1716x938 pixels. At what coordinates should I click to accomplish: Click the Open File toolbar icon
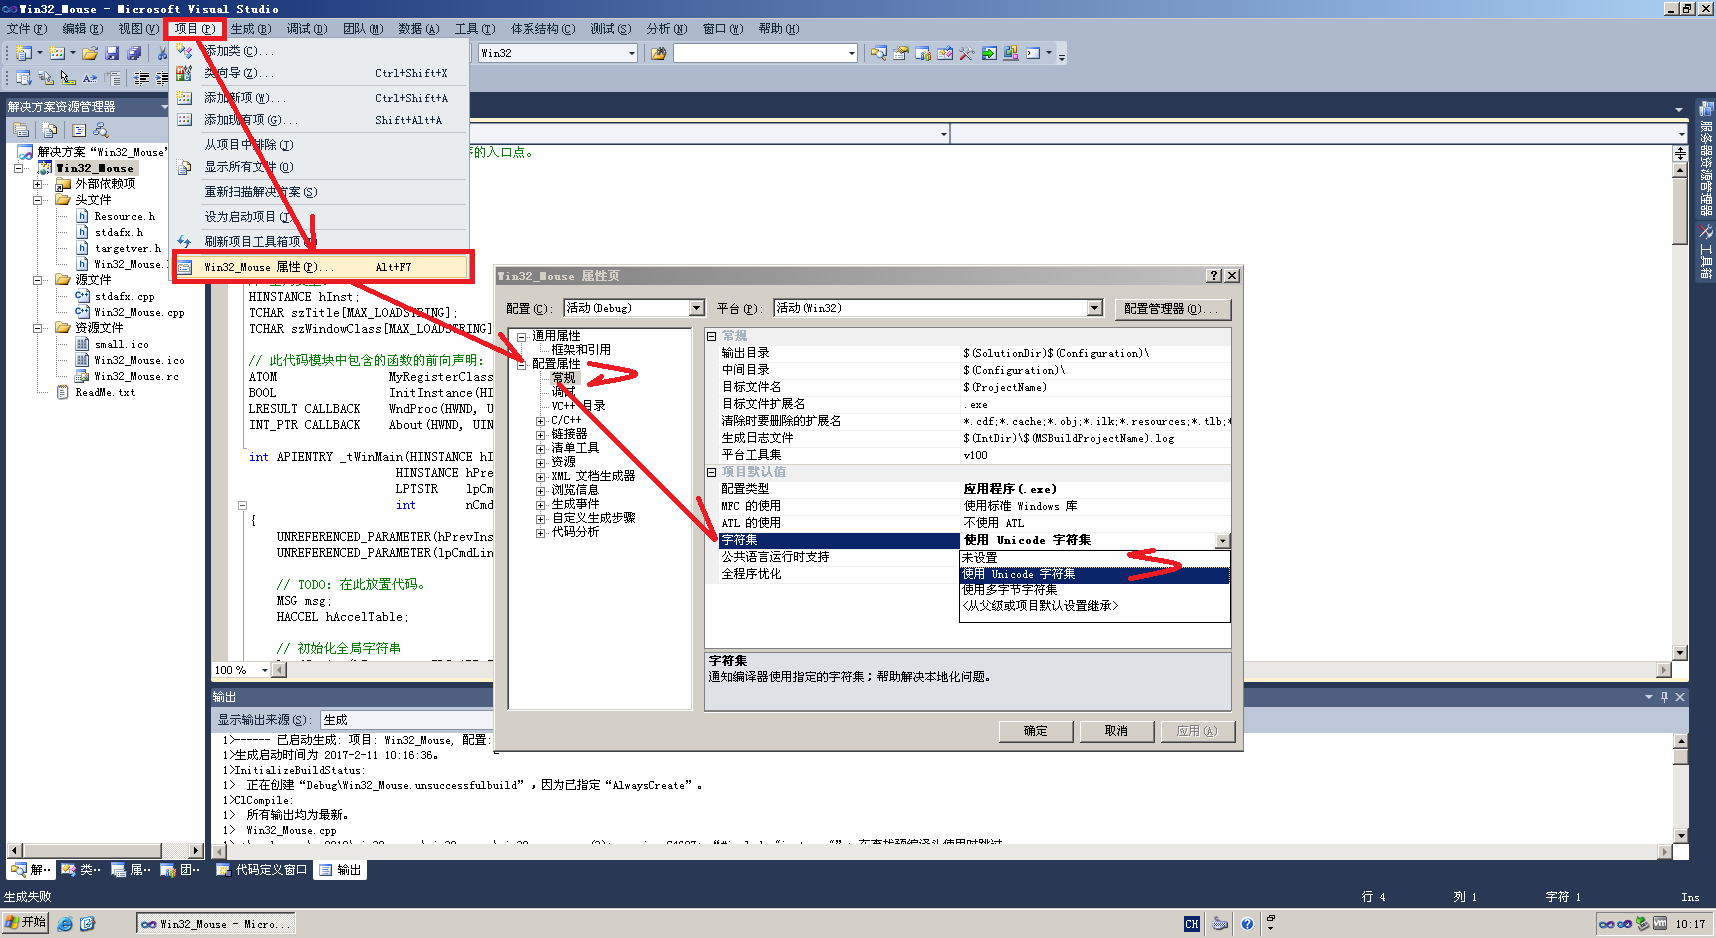(90, 53)
